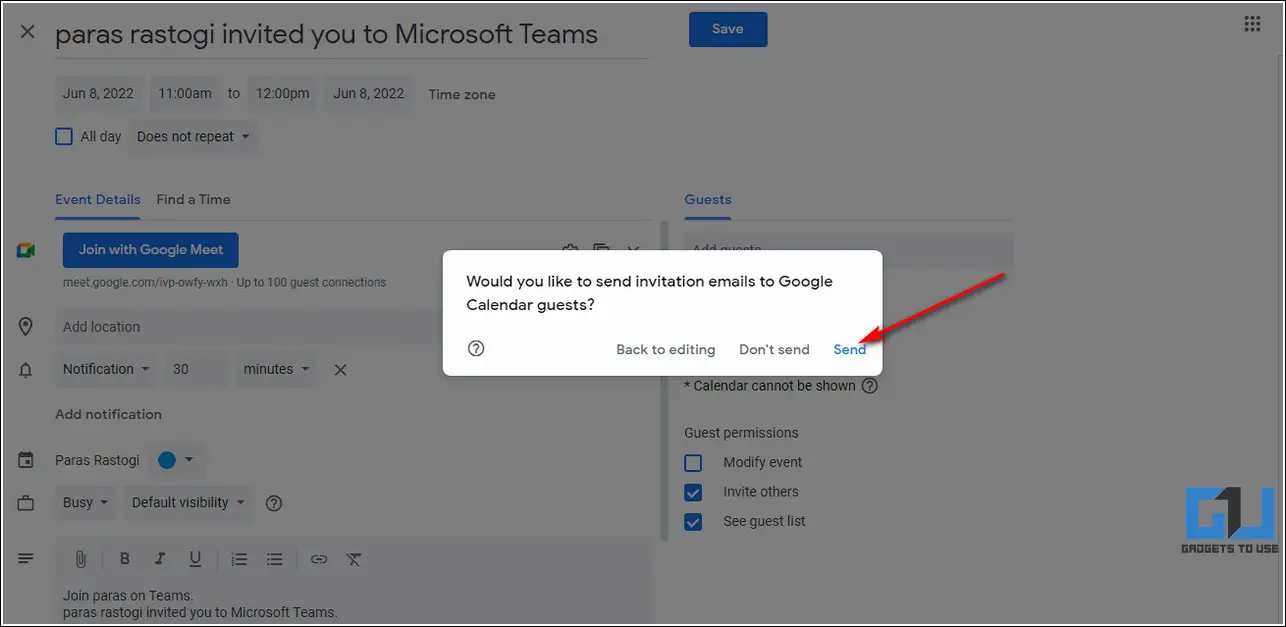1286x627 pixels.
Task: Click the calendar icon beside Paras Rastogi
Action: tap(26, 461)
